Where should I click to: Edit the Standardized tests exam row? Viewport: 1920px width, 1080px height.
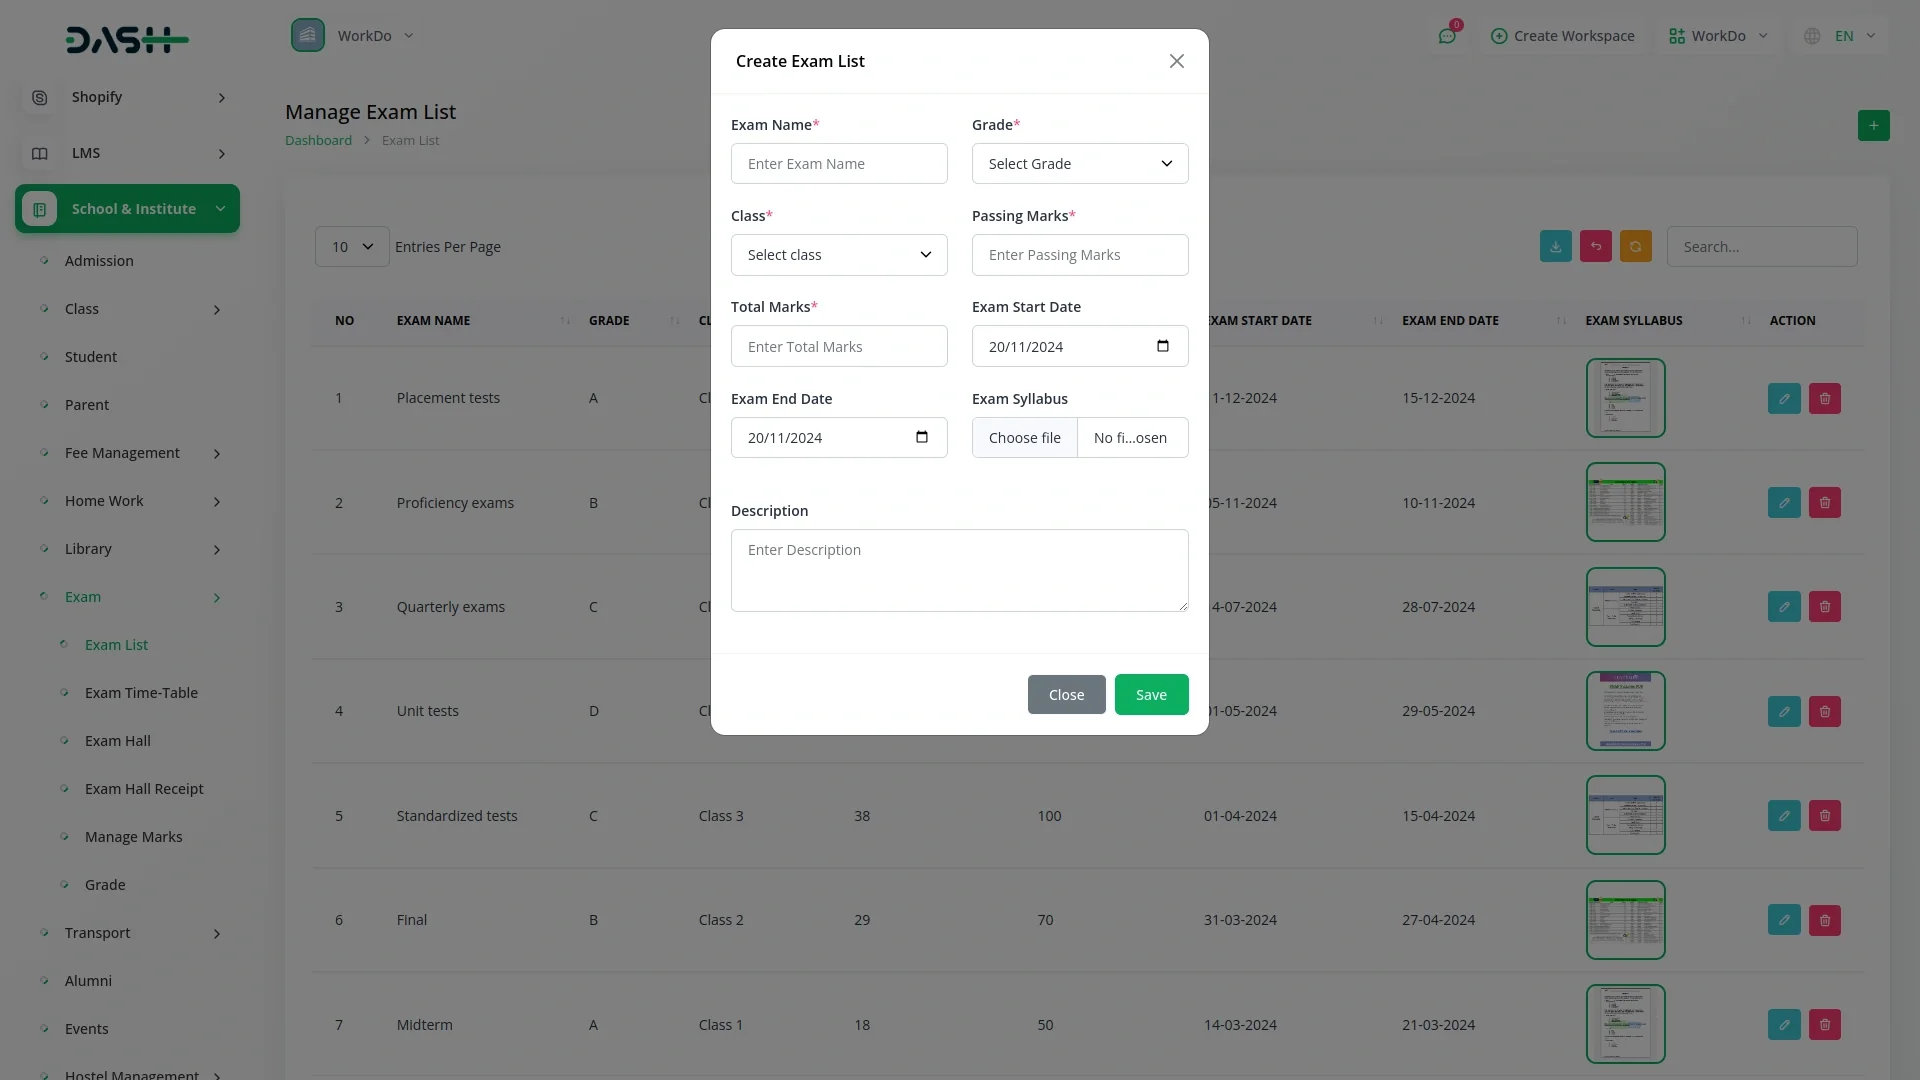point(1783,816)
